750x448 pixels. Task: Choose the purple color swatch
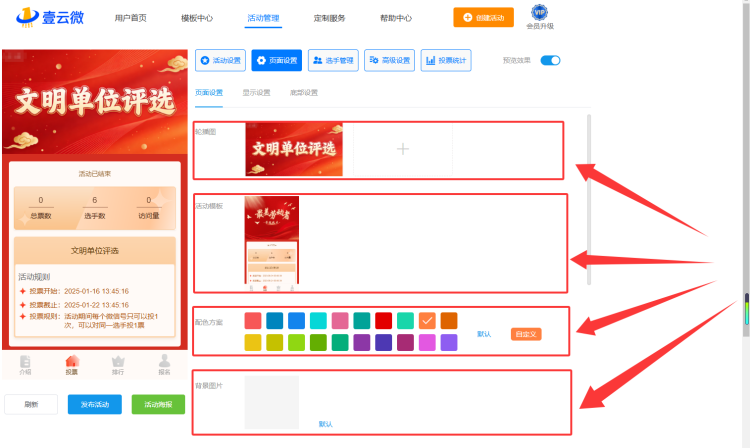coord(362,342)
